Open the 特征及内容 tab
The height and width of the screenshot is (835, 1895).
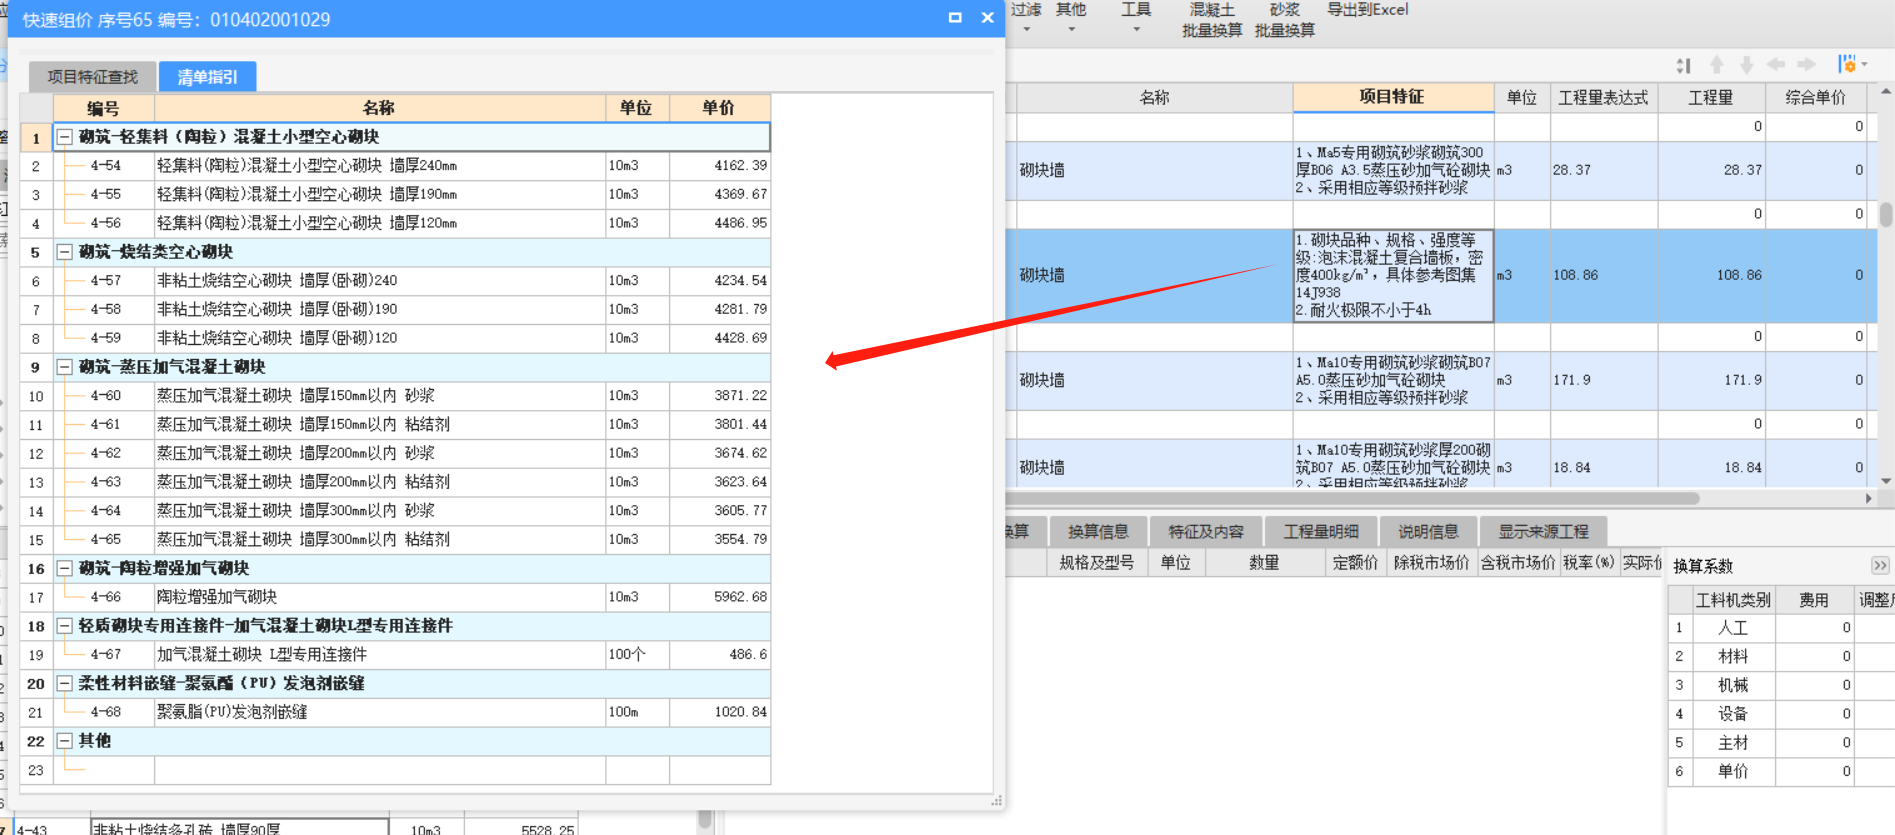tap(1206, 532)
